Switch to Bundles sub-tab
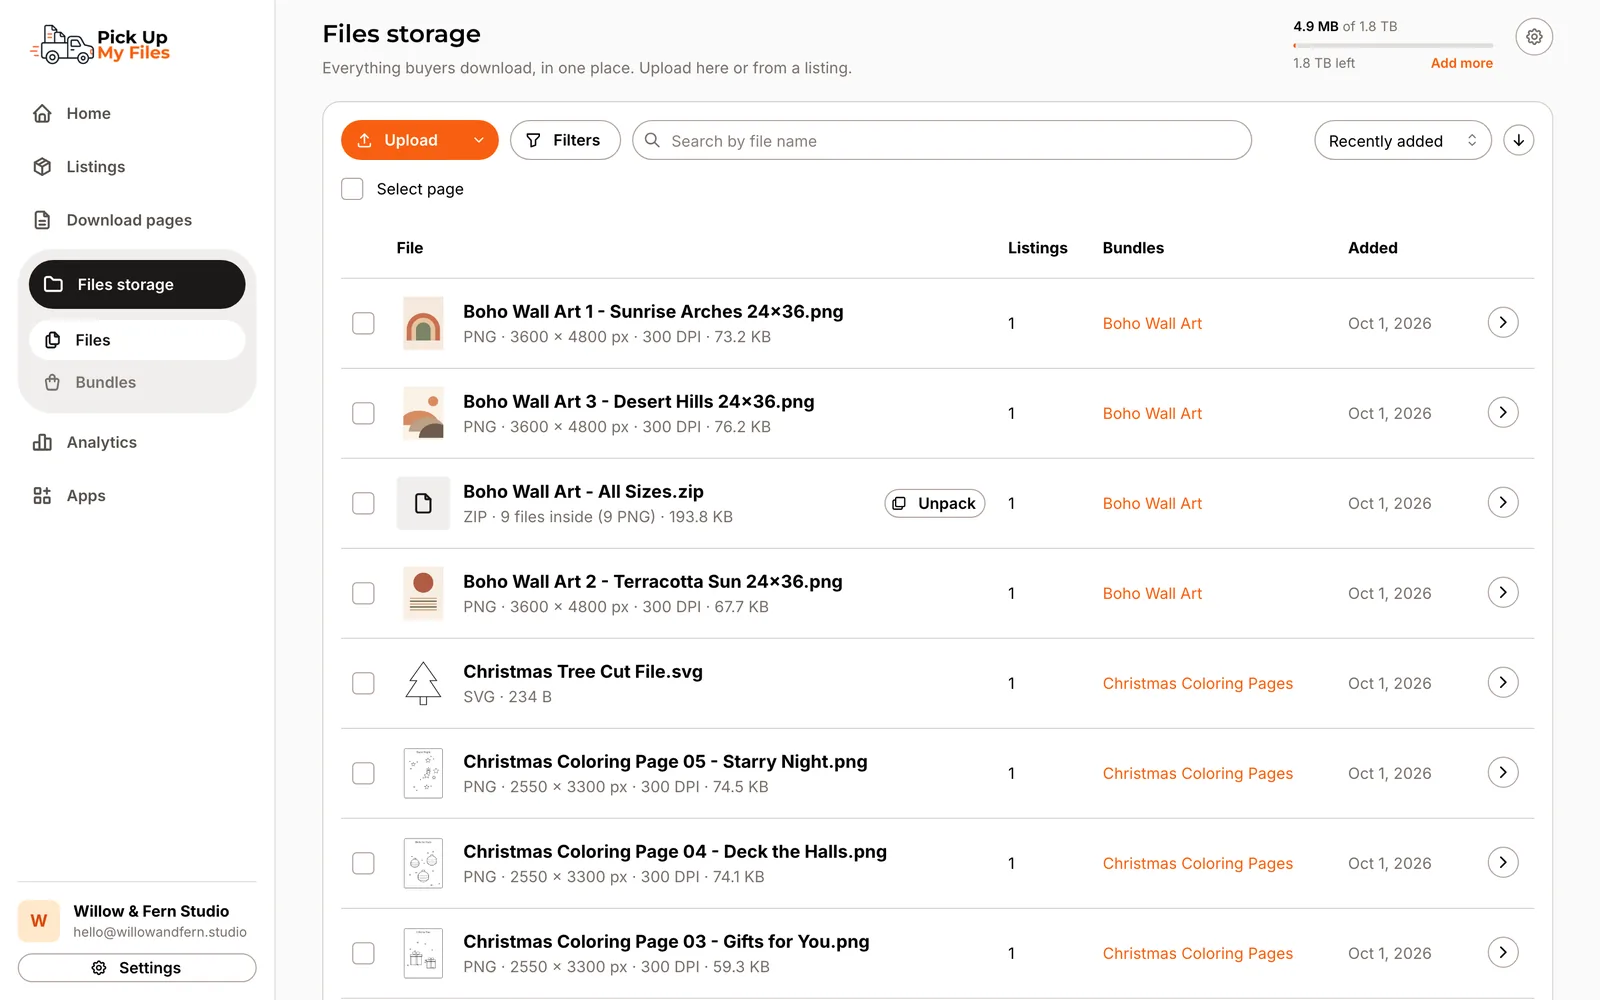 [137, 382]
